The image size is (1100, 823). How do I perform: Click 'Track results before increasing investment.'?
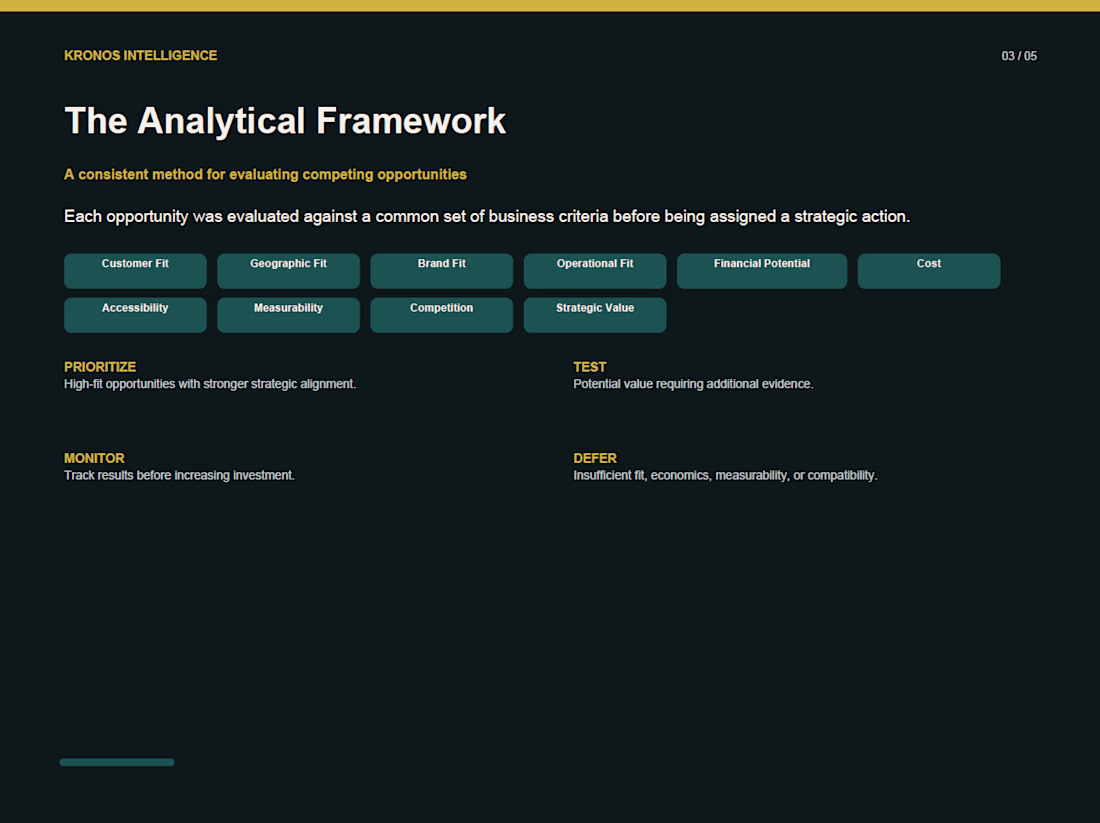(x=179, y=475)
